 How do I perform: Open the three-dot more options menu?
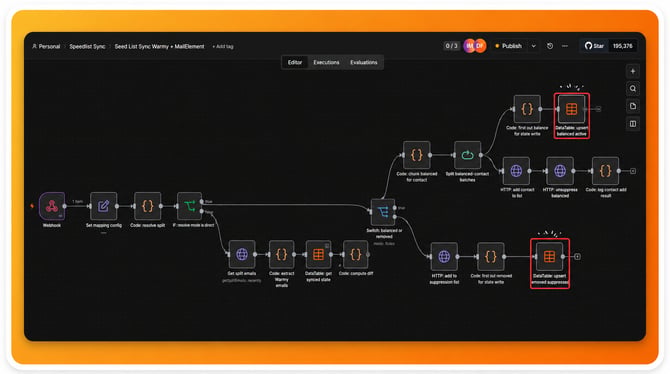click(x=565, y=46)
